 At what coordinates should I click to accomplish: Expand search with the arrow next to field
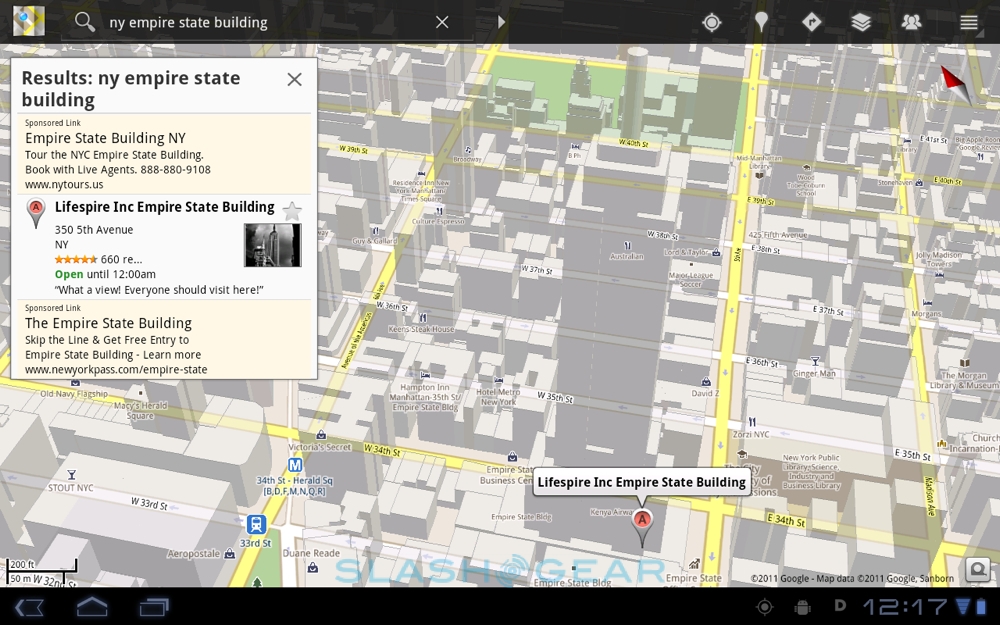click(501, 22)
